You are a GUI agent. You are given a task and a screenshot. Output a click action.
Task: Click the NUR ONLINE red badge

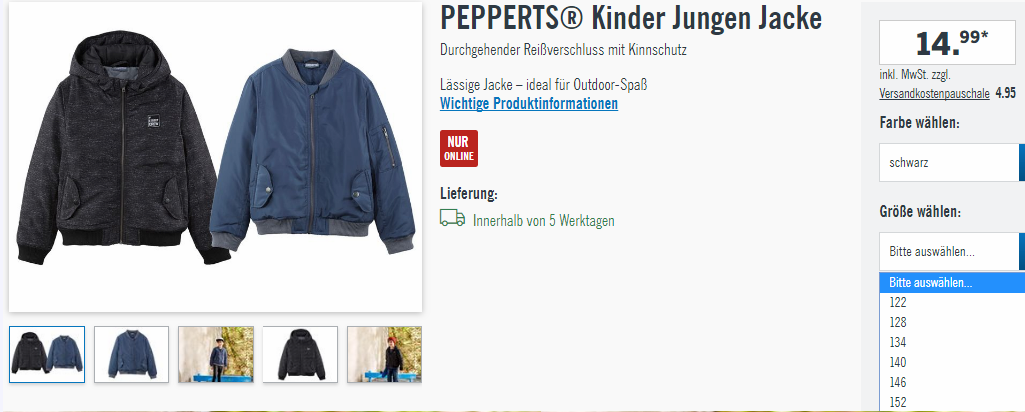459,148
